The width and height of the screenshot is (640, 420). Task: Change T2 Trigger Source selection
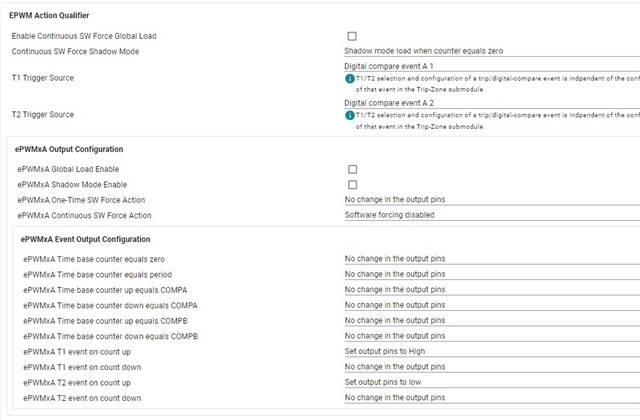click(x=490, y=102)
